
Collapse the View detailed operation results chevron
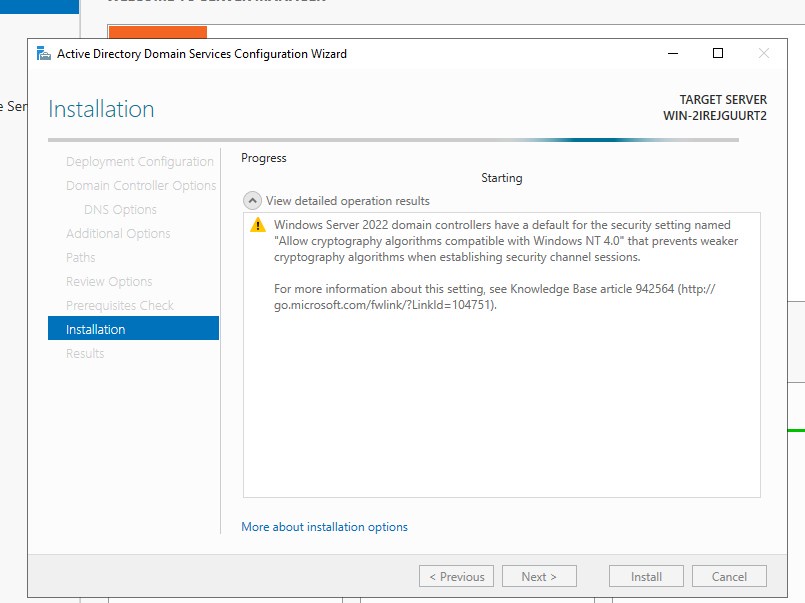click(252, 201)
